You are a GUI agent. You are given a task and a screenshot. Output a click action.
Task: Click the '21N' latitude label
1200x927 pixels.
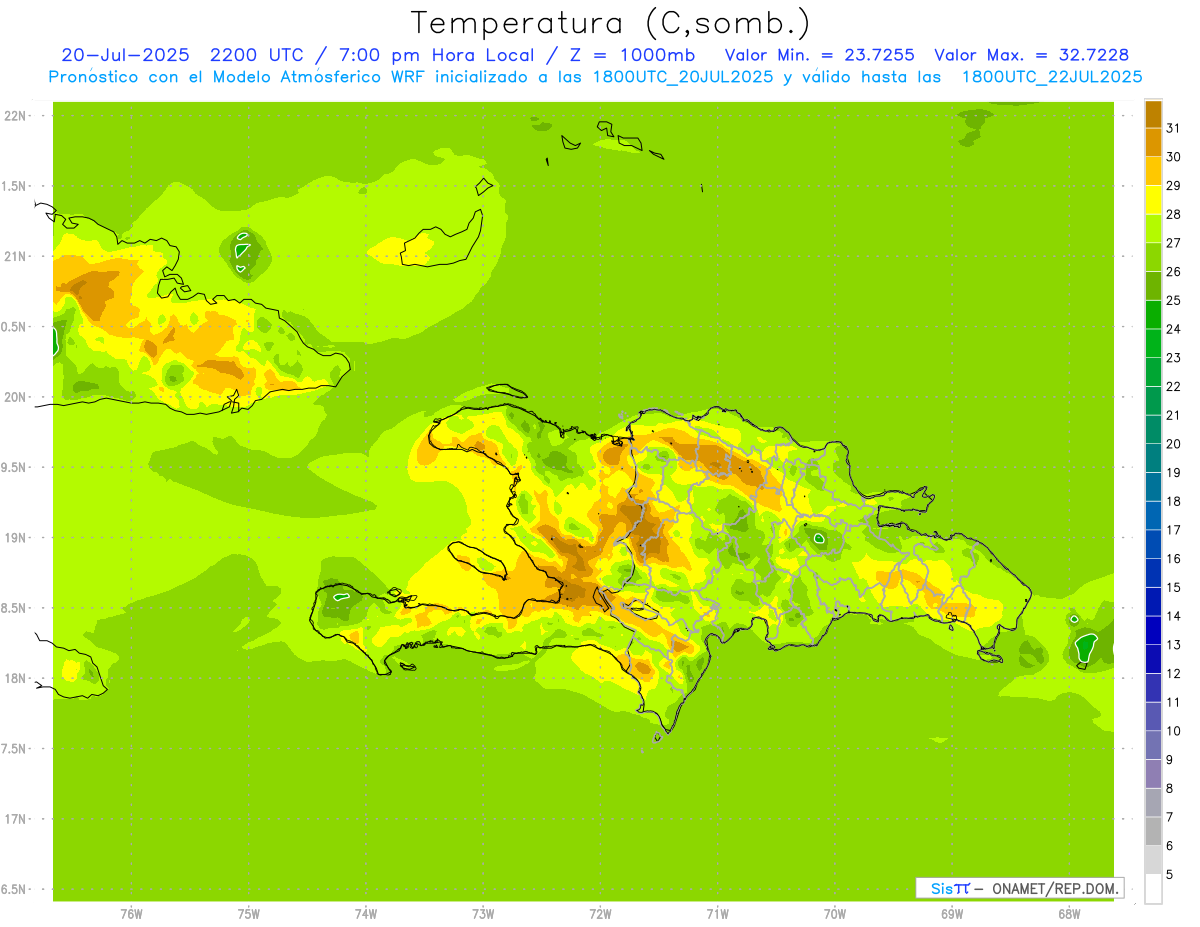coord(13,257)
